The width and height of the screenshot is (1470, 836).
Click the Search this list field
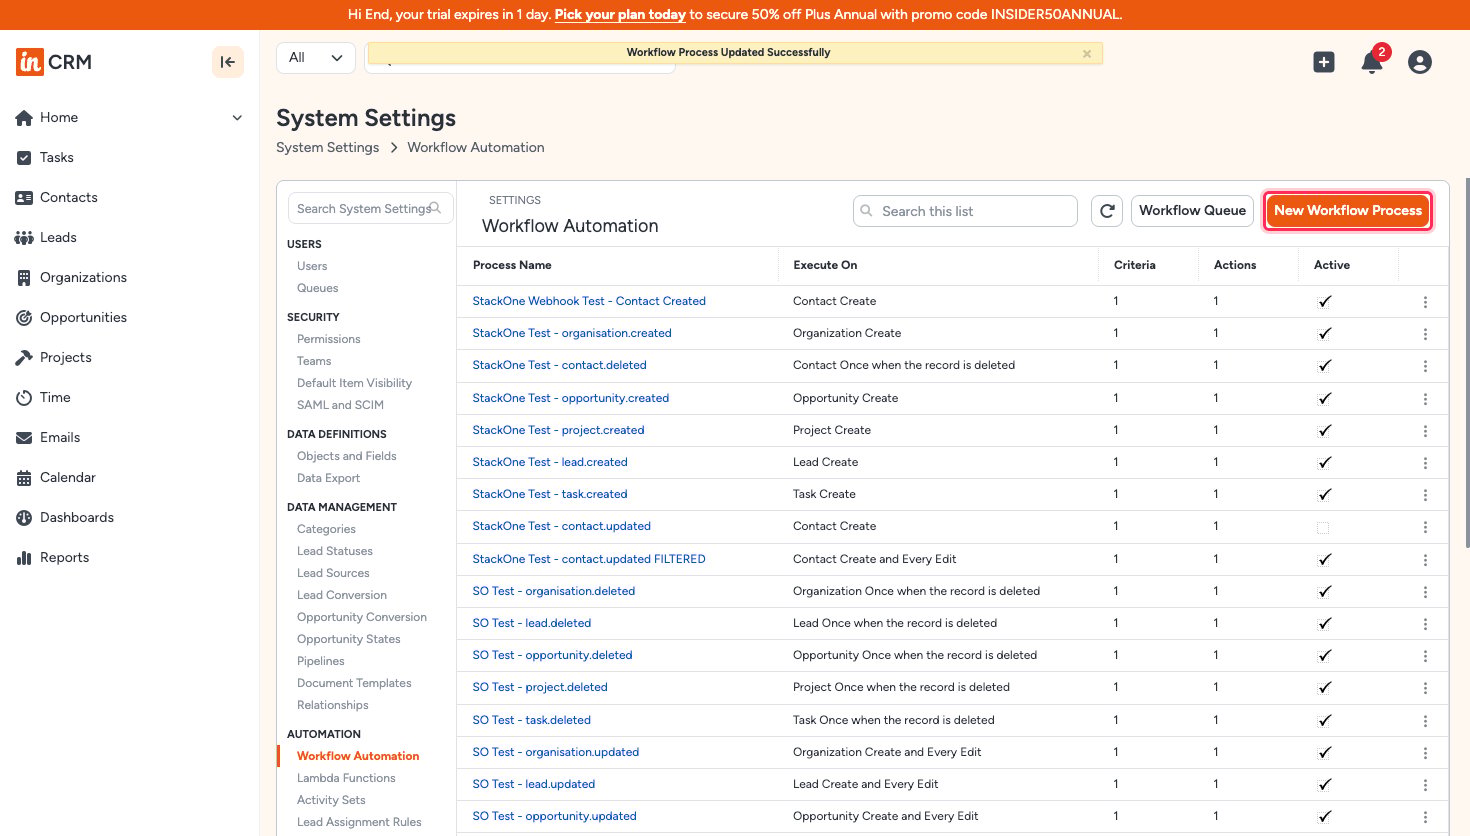[x=965, y=211]
